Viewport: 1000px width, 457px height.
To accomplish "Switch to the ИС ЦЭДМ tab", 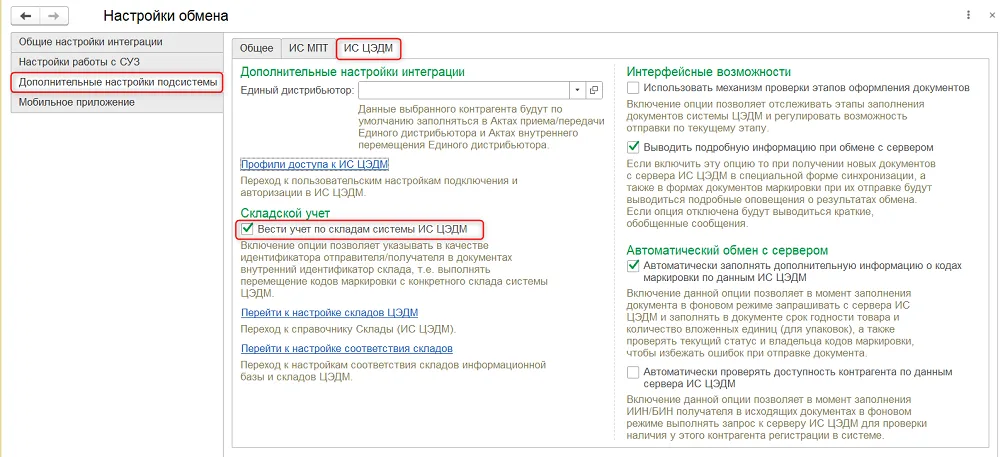I will click(369, 48).
